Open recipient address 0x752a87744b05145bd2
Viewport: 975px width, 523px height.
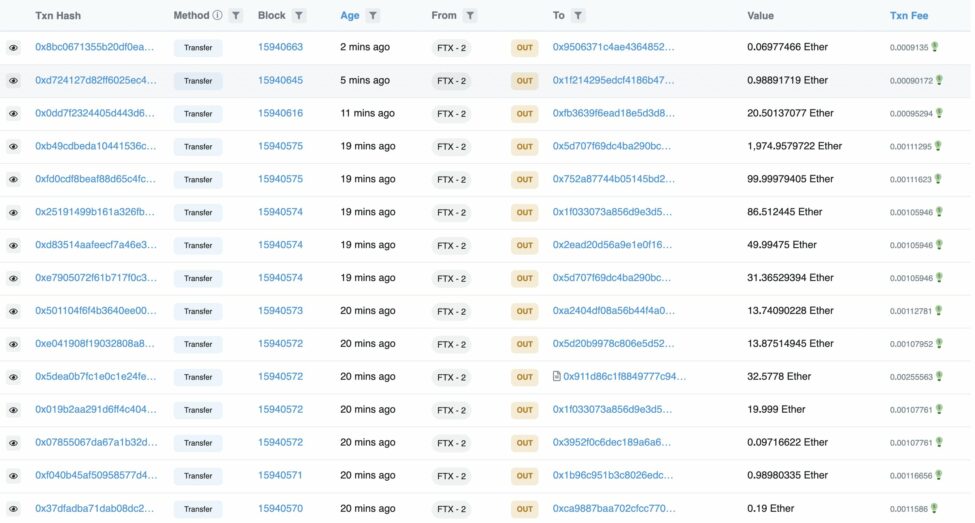pyautogui.click(x=614, y=178)
